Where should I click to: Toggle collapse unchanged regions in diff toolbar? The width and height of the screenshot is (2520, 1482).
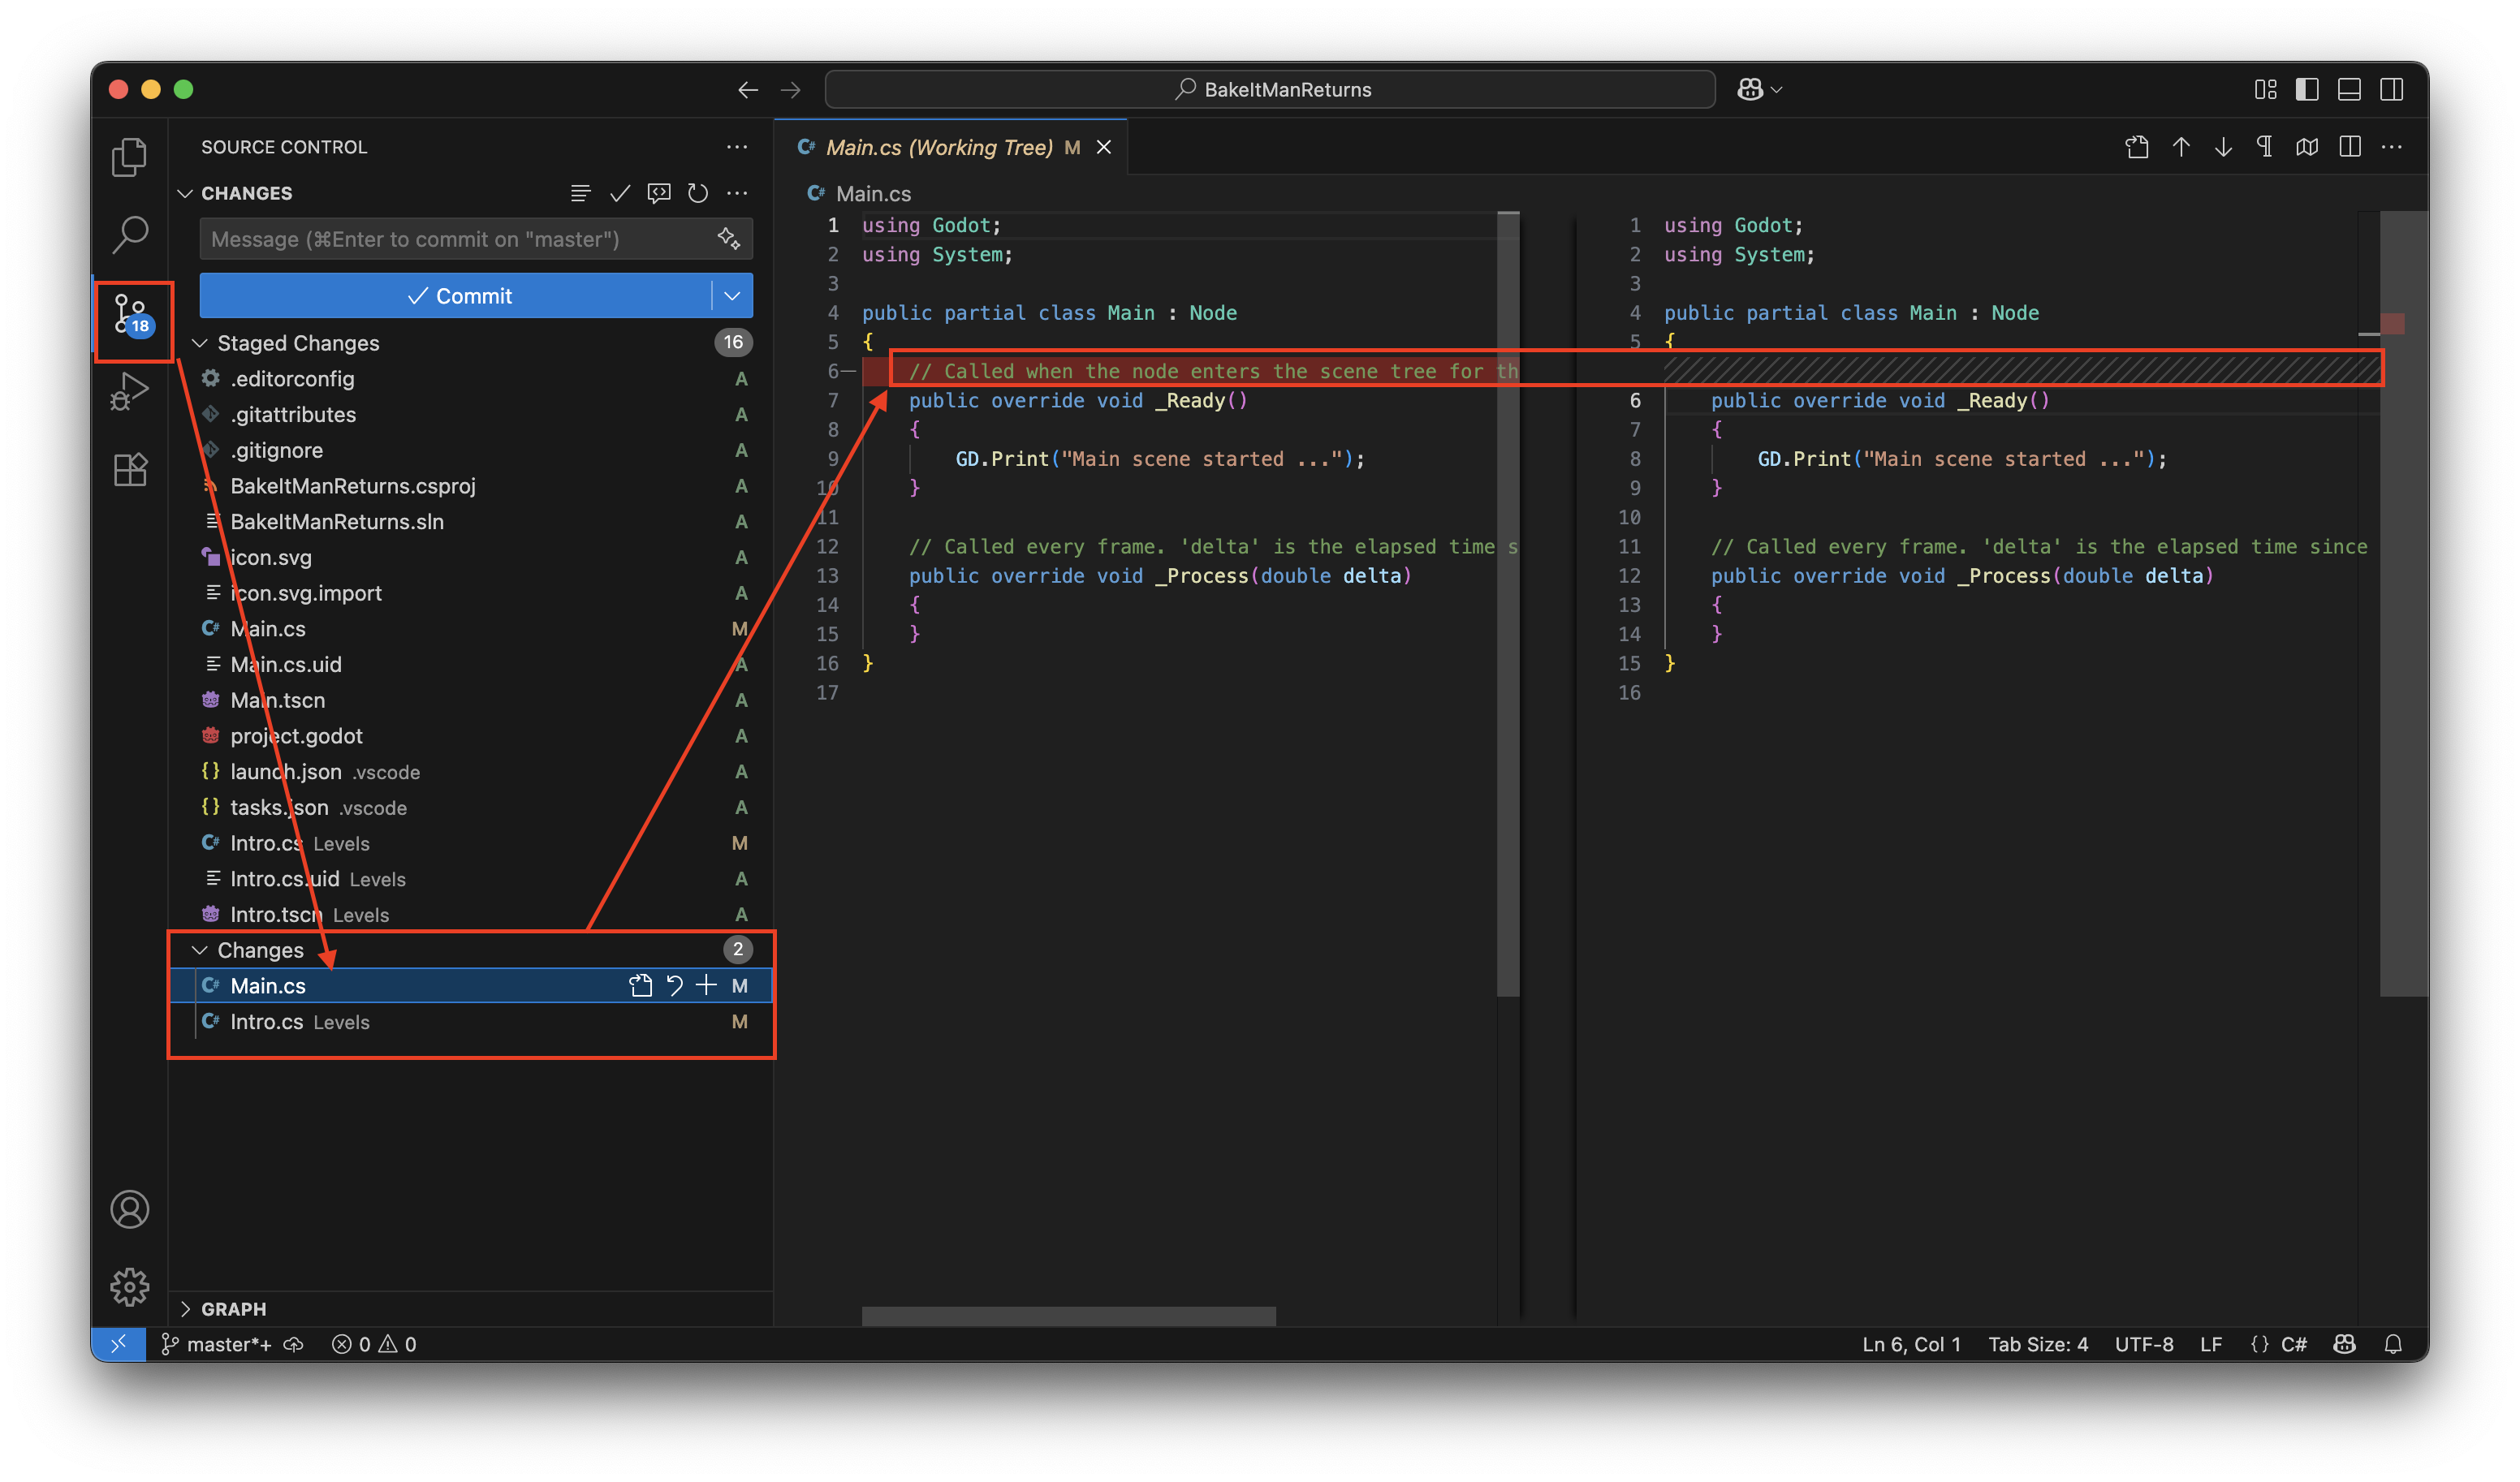click(x=2307, y=147)
